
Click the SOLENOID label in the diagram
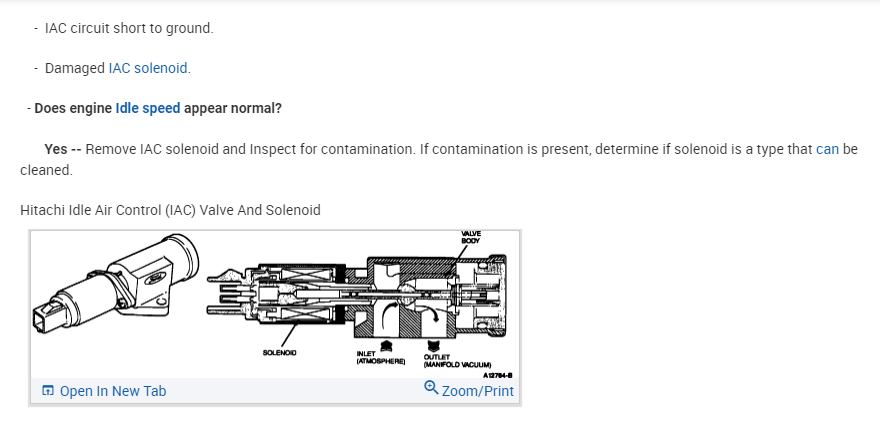pos(279,352)
